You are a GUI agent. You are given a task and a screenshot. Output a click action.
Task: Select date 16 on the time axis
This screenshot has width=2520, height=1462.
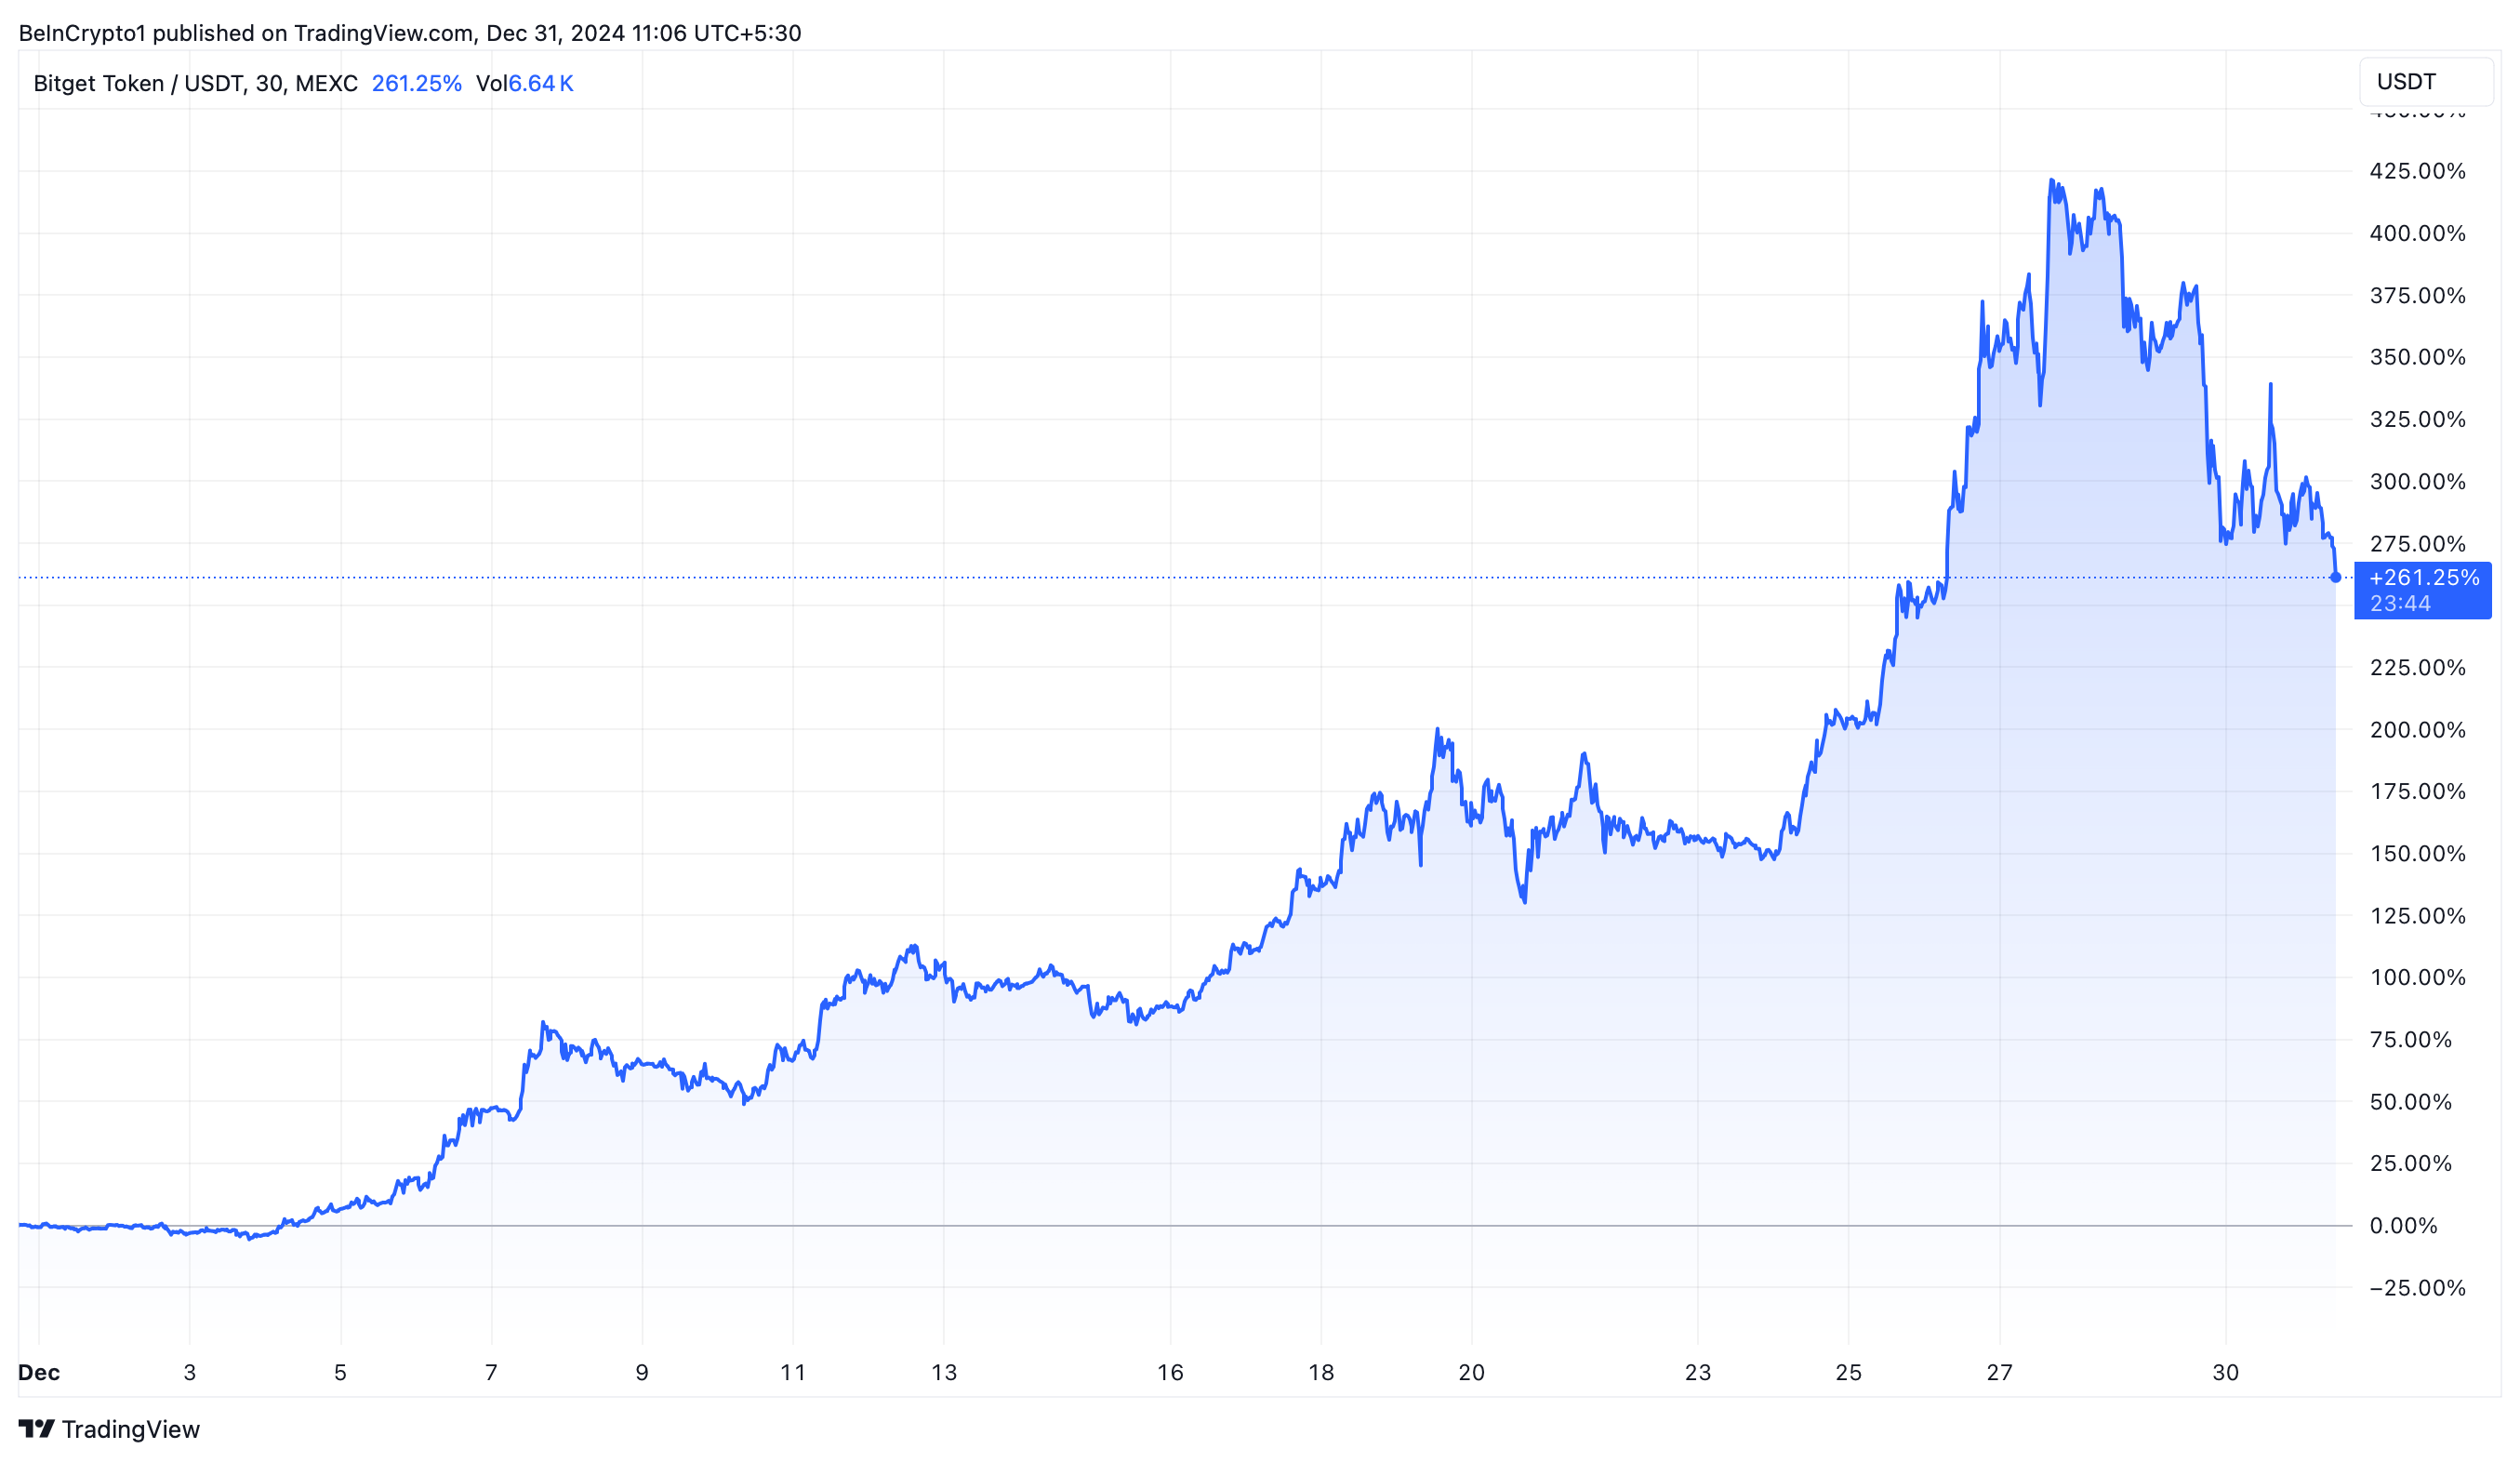pyautogui.click(x=1170, y=1372)
